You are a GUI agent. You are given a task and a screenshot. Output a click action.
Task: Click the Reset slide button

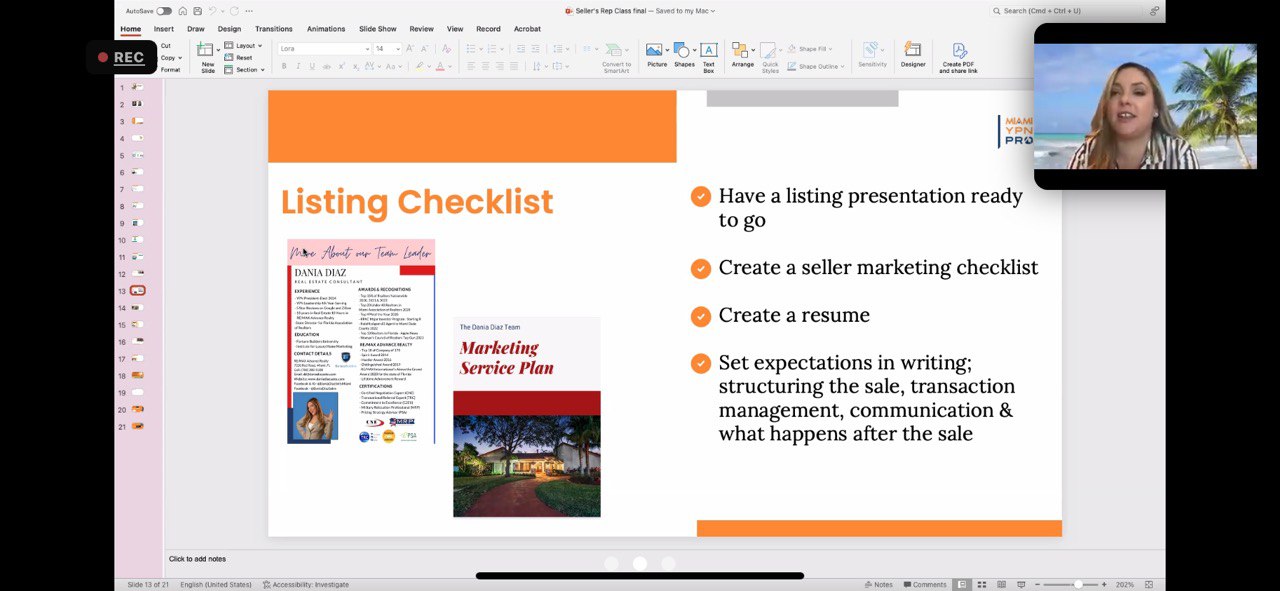pos(243,58)
